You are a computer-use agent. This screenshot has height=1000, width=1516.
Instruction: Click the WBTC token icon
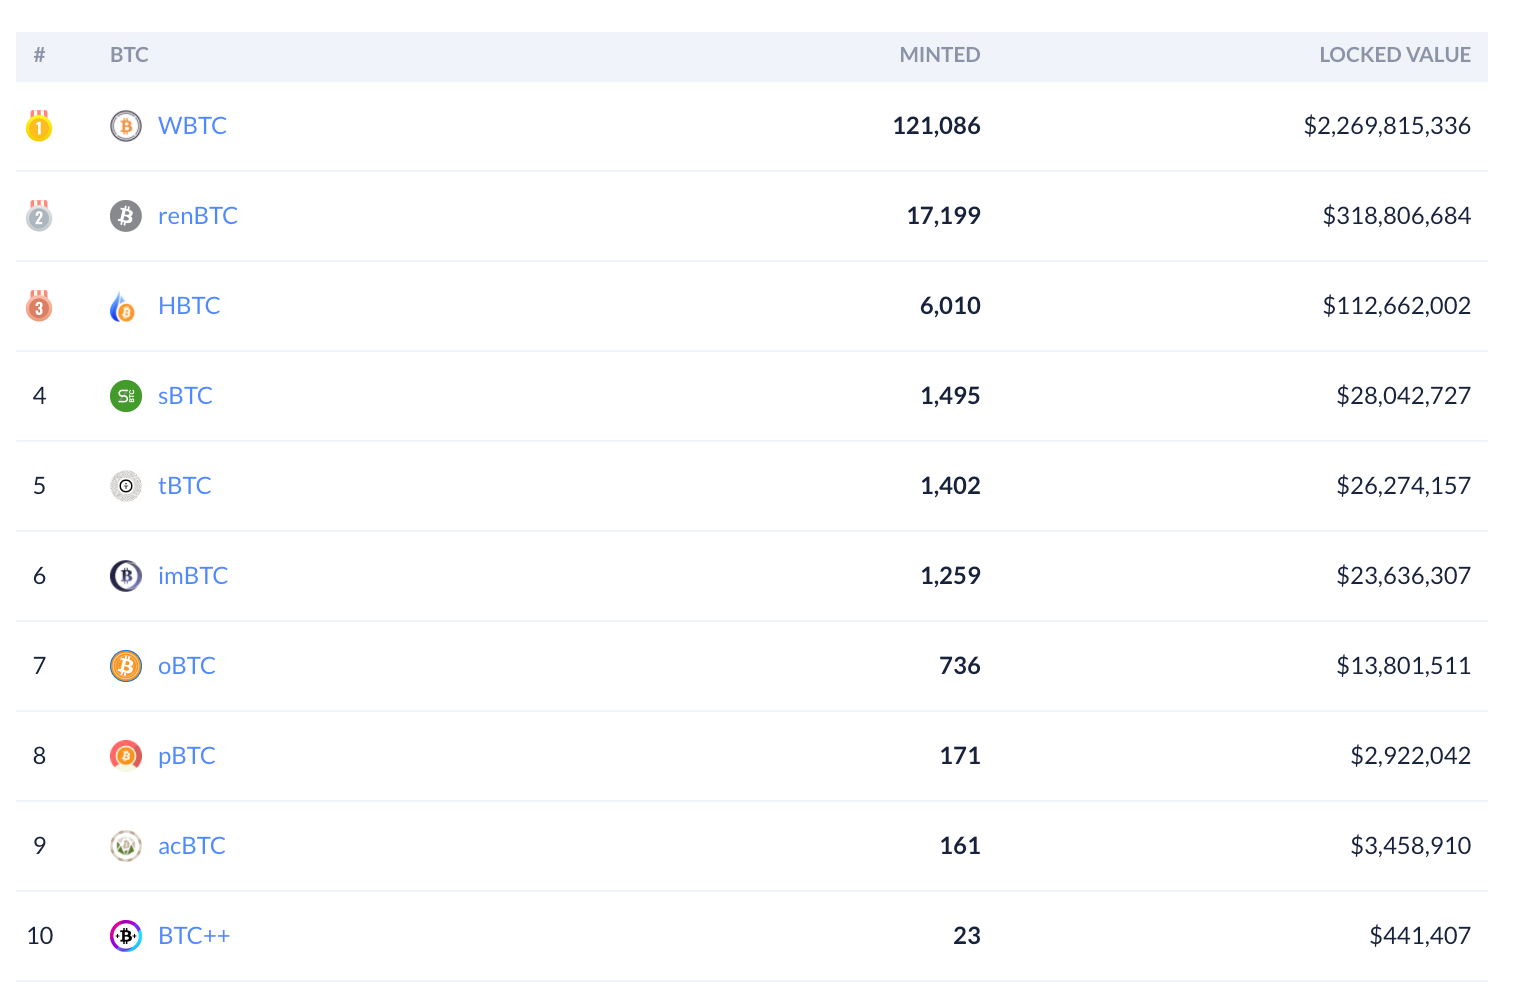[125, 126]
